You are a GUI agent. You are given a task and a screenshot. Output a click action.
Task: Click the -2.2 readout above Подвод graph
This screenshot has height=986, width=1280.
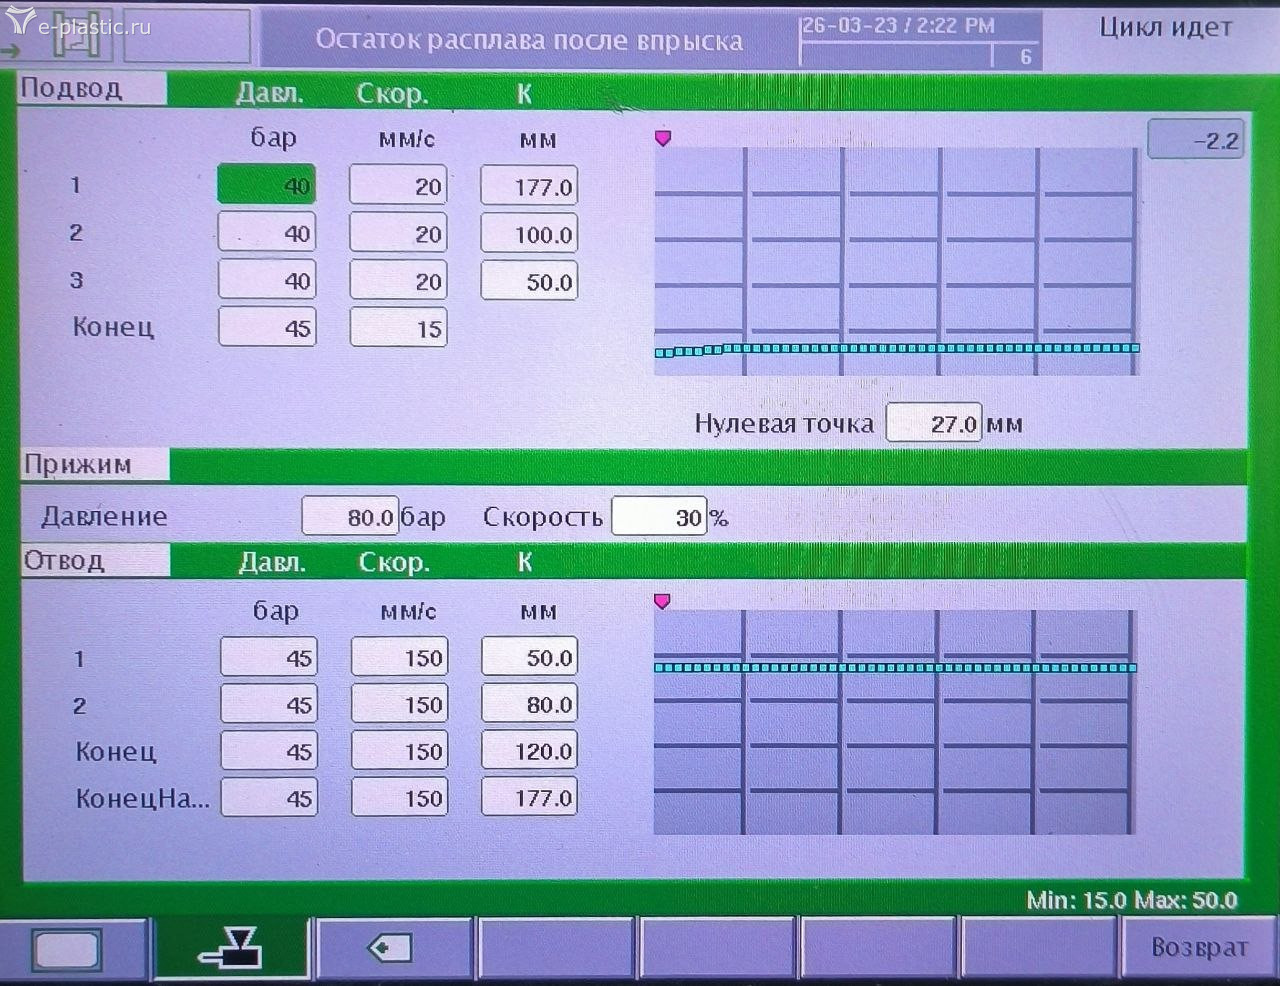tap(1196, 141)
